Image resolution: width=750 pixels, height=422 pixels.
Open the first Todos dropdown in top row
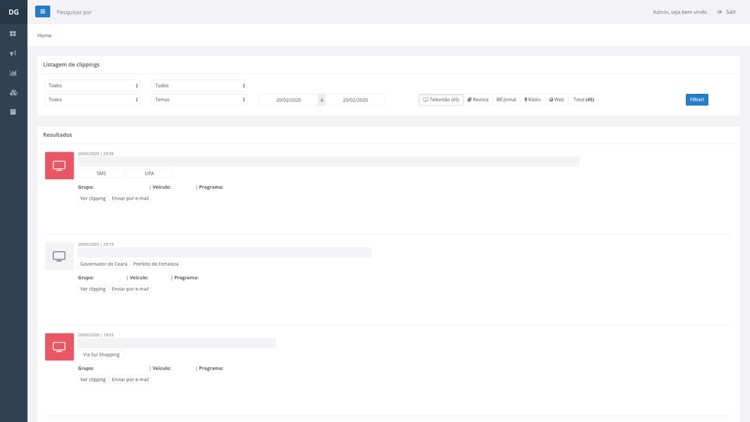[92, 86]
